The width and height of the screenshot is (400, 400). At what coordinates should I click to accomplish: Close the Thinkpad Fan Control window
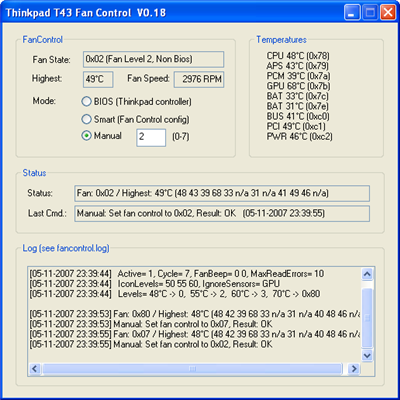tap(388, 13)
